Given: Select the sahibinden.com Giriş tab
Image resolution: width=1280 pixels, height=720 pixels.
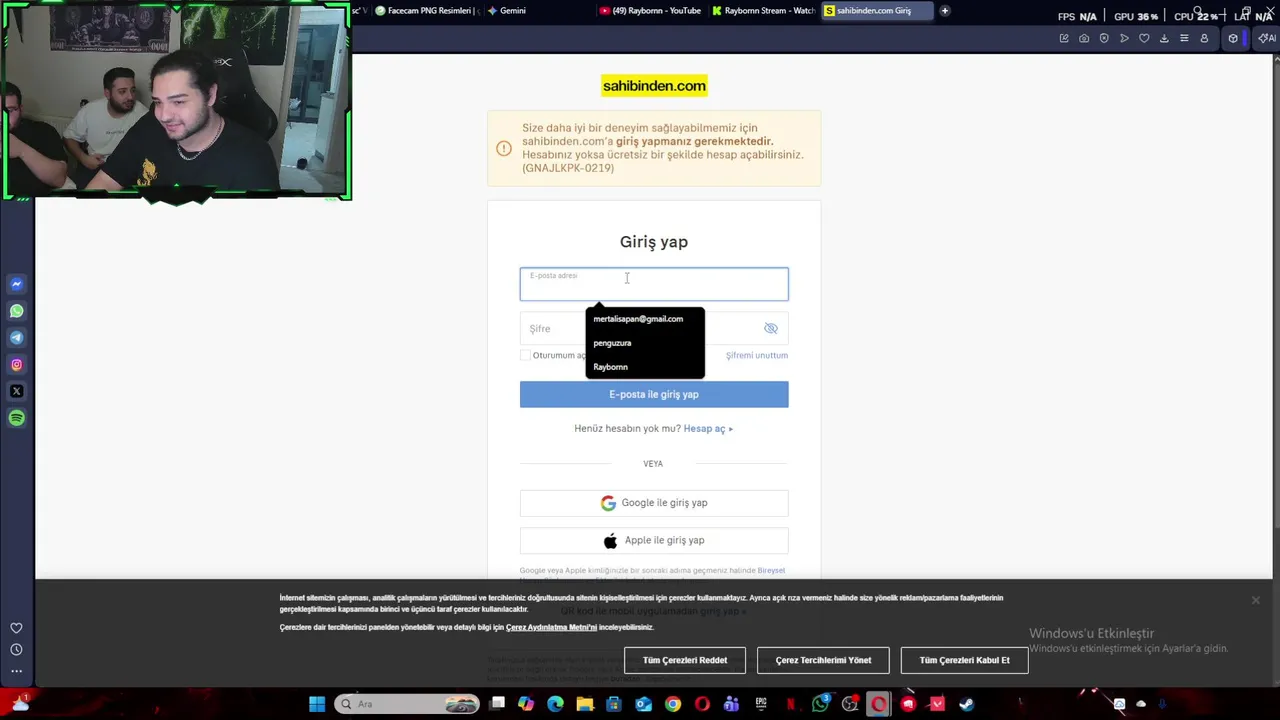Looking at the screenshot, I should pos(876,11).
